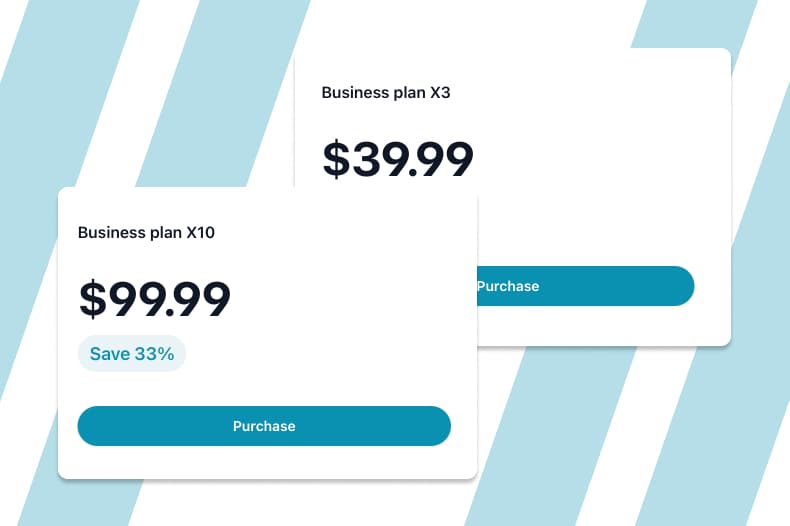Click the $99.99 price

click(155, 298)
